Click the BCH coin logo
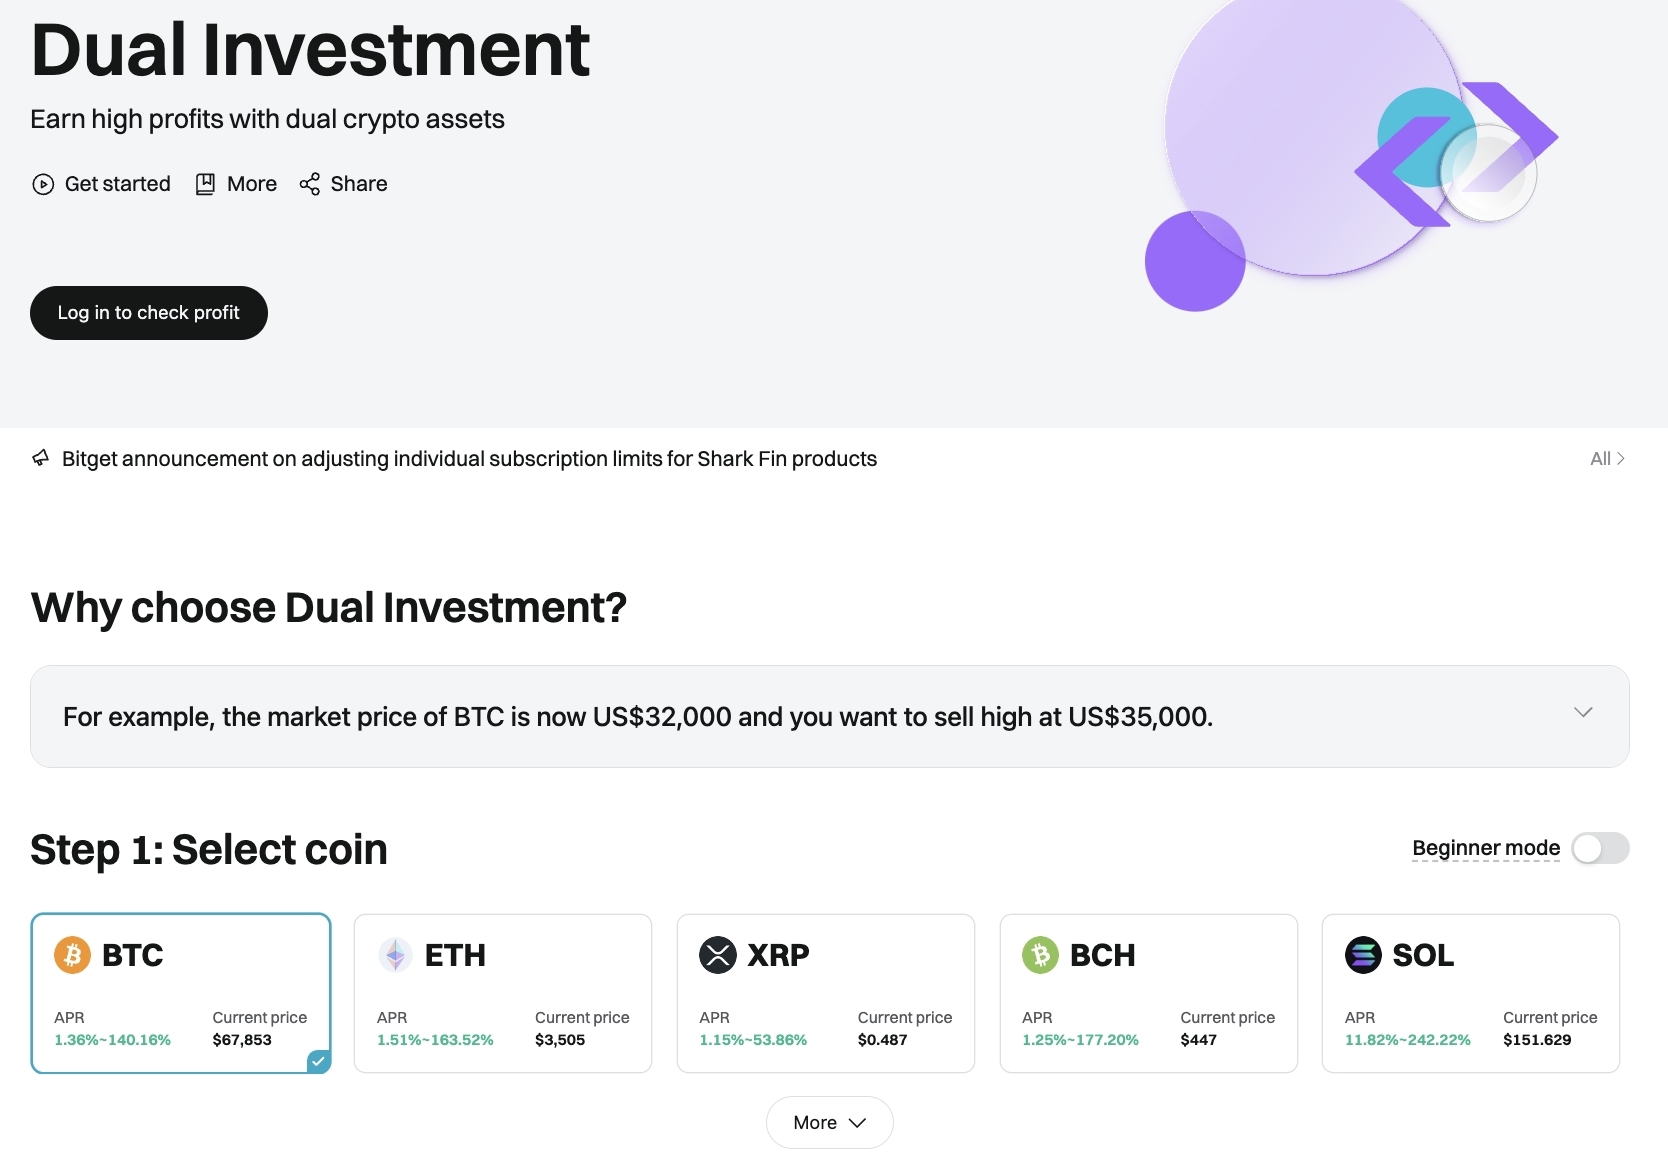This screenshot has width=1668, height=1164. pos(1040,955)
